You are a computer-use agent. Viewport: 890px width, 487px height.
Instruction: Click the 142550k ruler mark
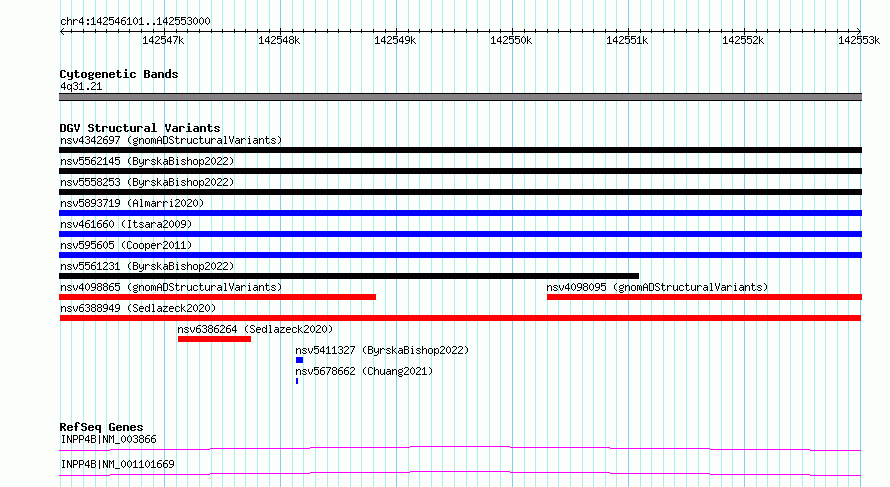click(x=511, y=40)
